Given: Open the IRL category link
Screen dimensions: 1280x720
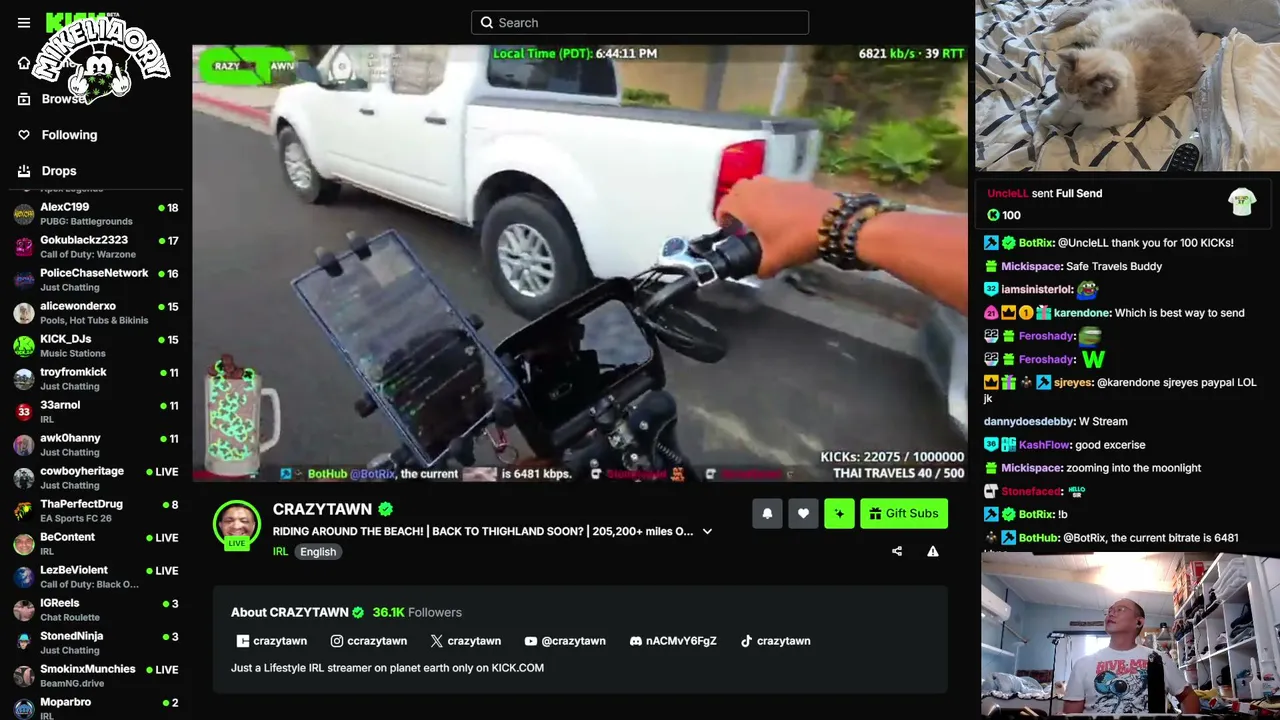Looking at the screenshot, I should [x=280, y=551].
